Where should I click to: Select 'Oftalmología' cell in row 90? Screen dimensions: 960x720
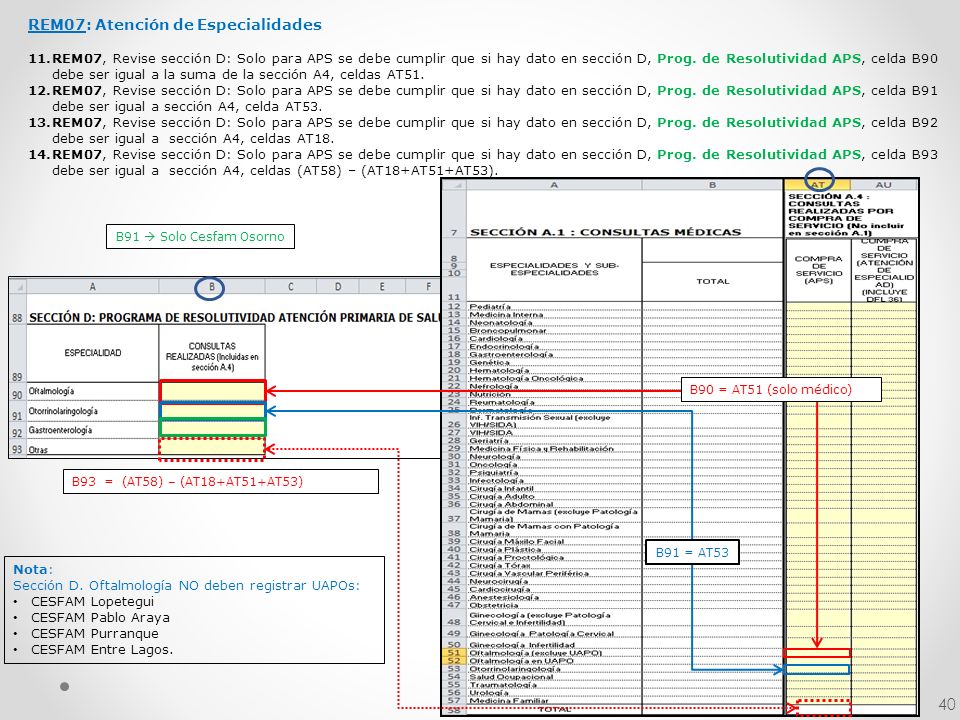tap(92, 391)
